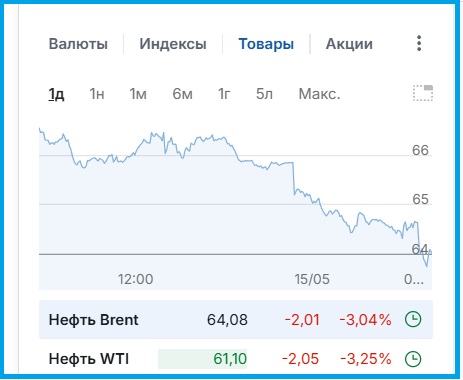Select the Товары tab
Screen dimensions: 463x380
266,44
